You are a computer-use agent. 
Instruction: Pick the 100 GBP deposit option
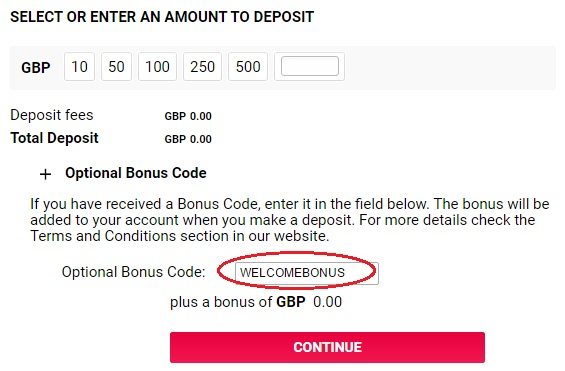[x=157, y=67]
